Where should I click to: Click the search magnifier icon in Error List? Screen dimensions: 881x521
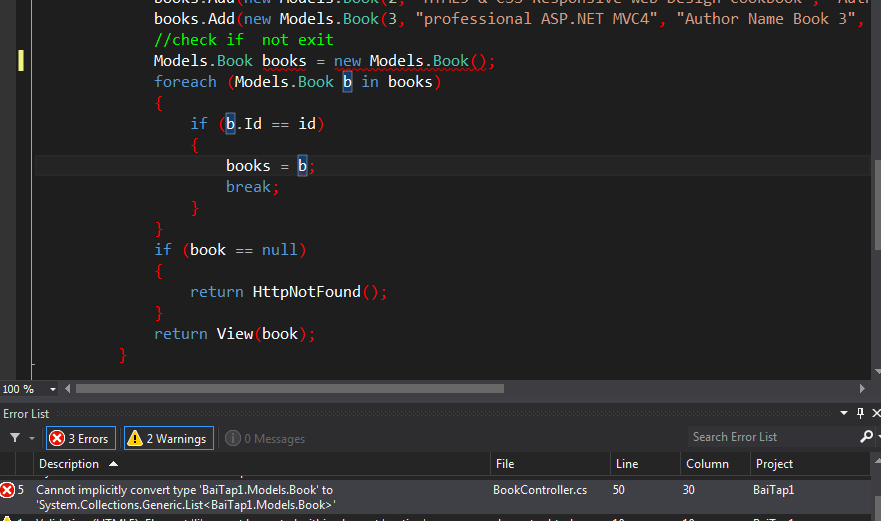[x=866, y=437]
